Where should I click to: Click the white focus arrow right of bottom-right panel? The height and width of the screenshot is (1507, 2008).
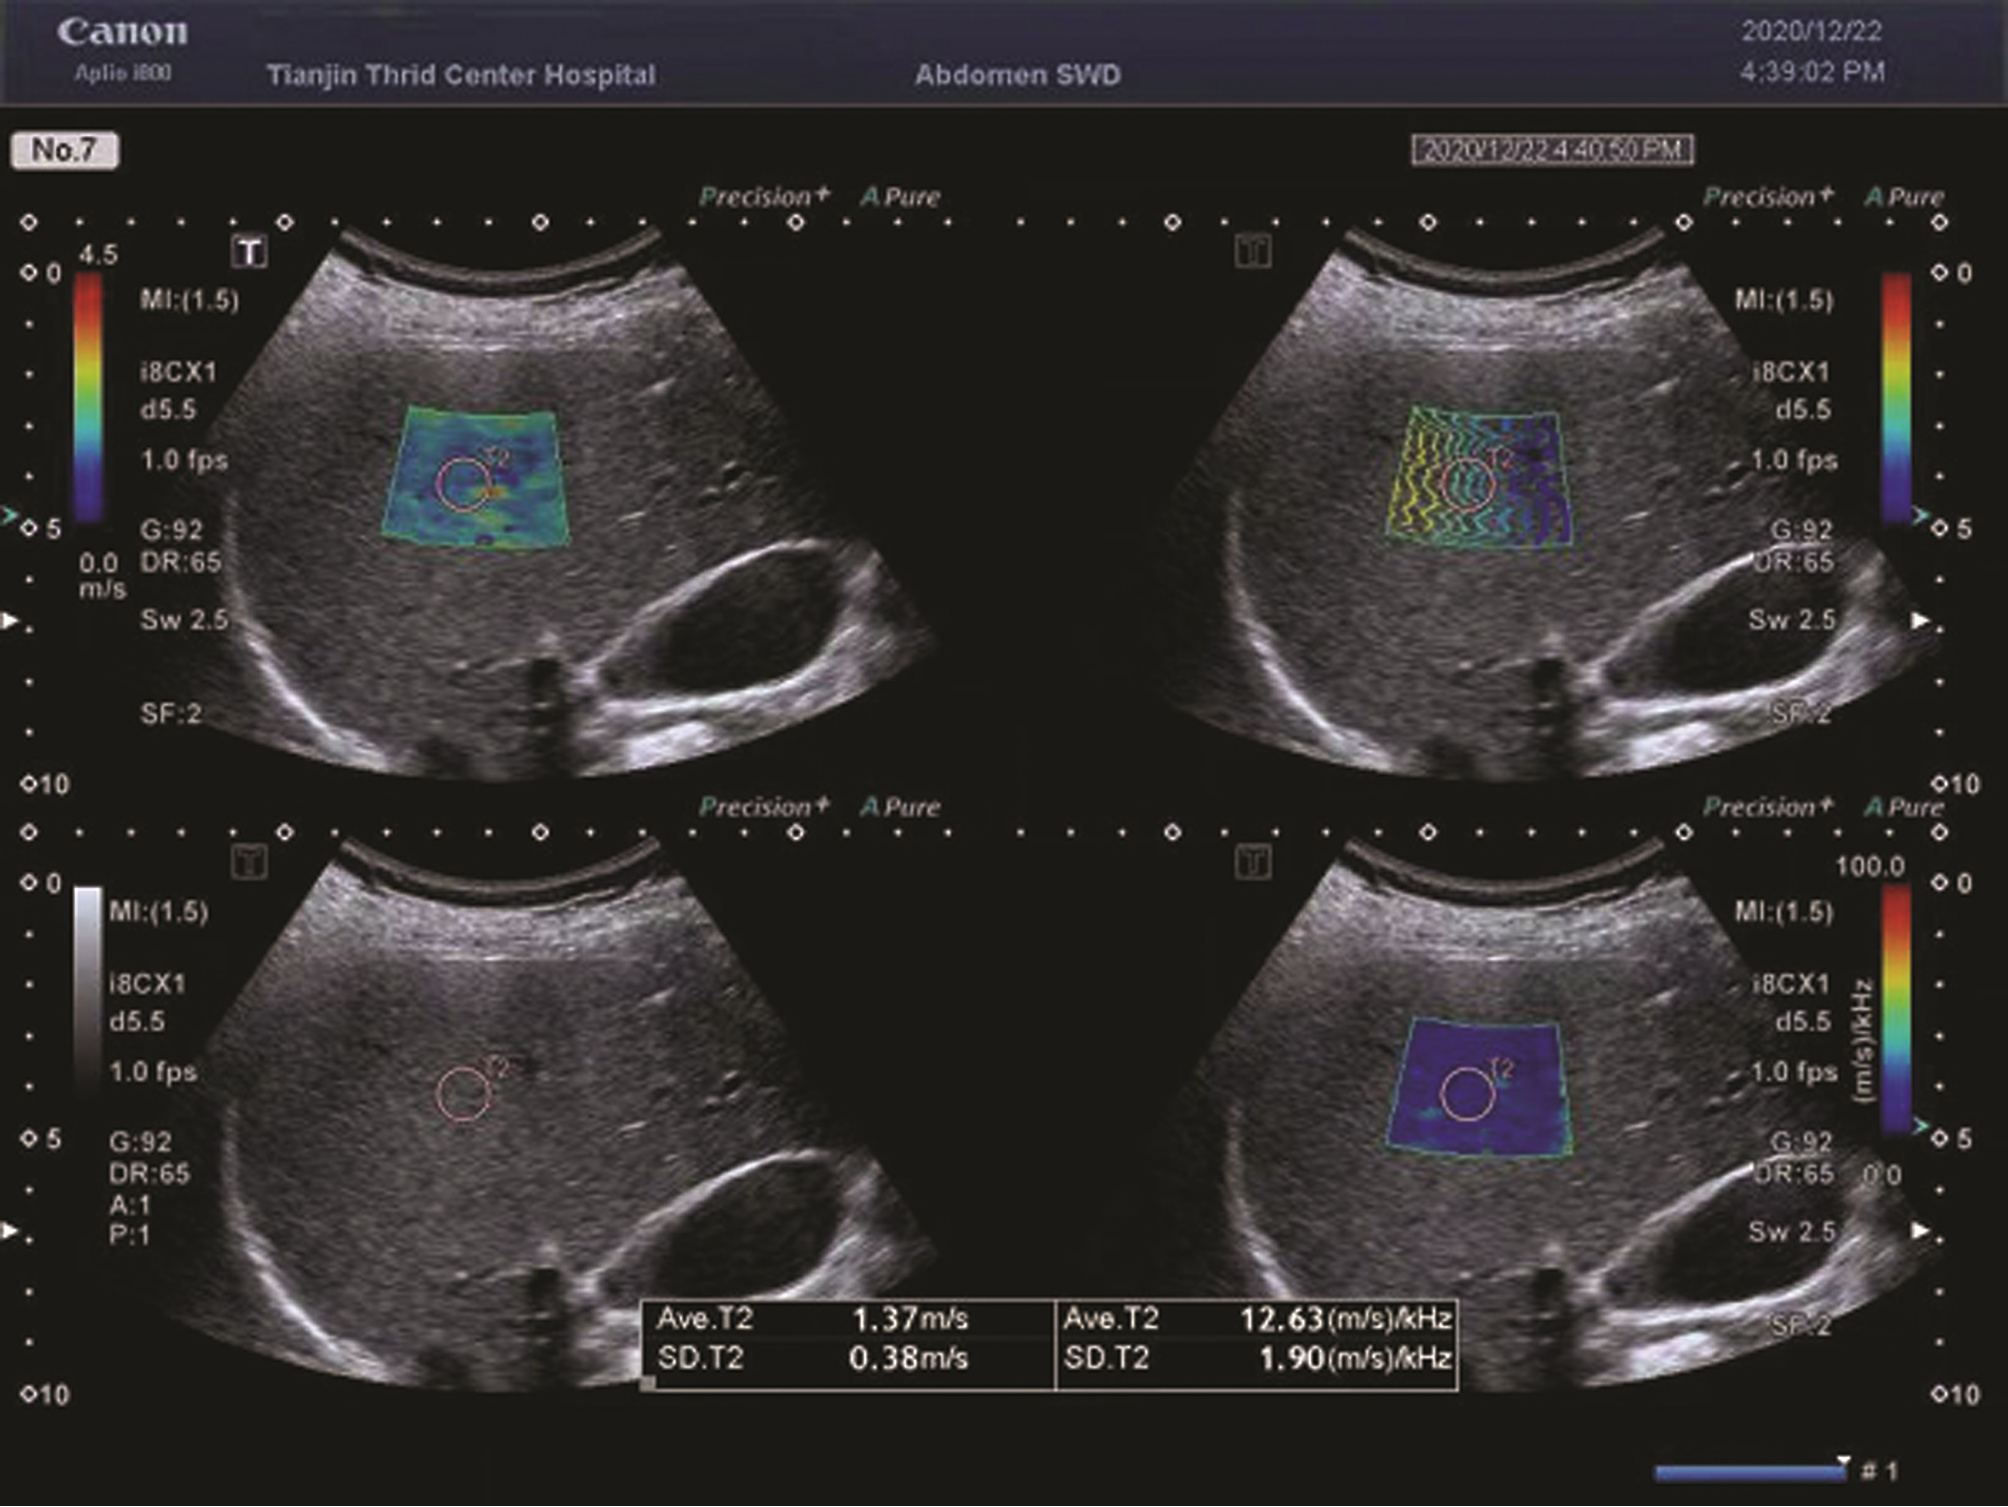point(1920,1231)
